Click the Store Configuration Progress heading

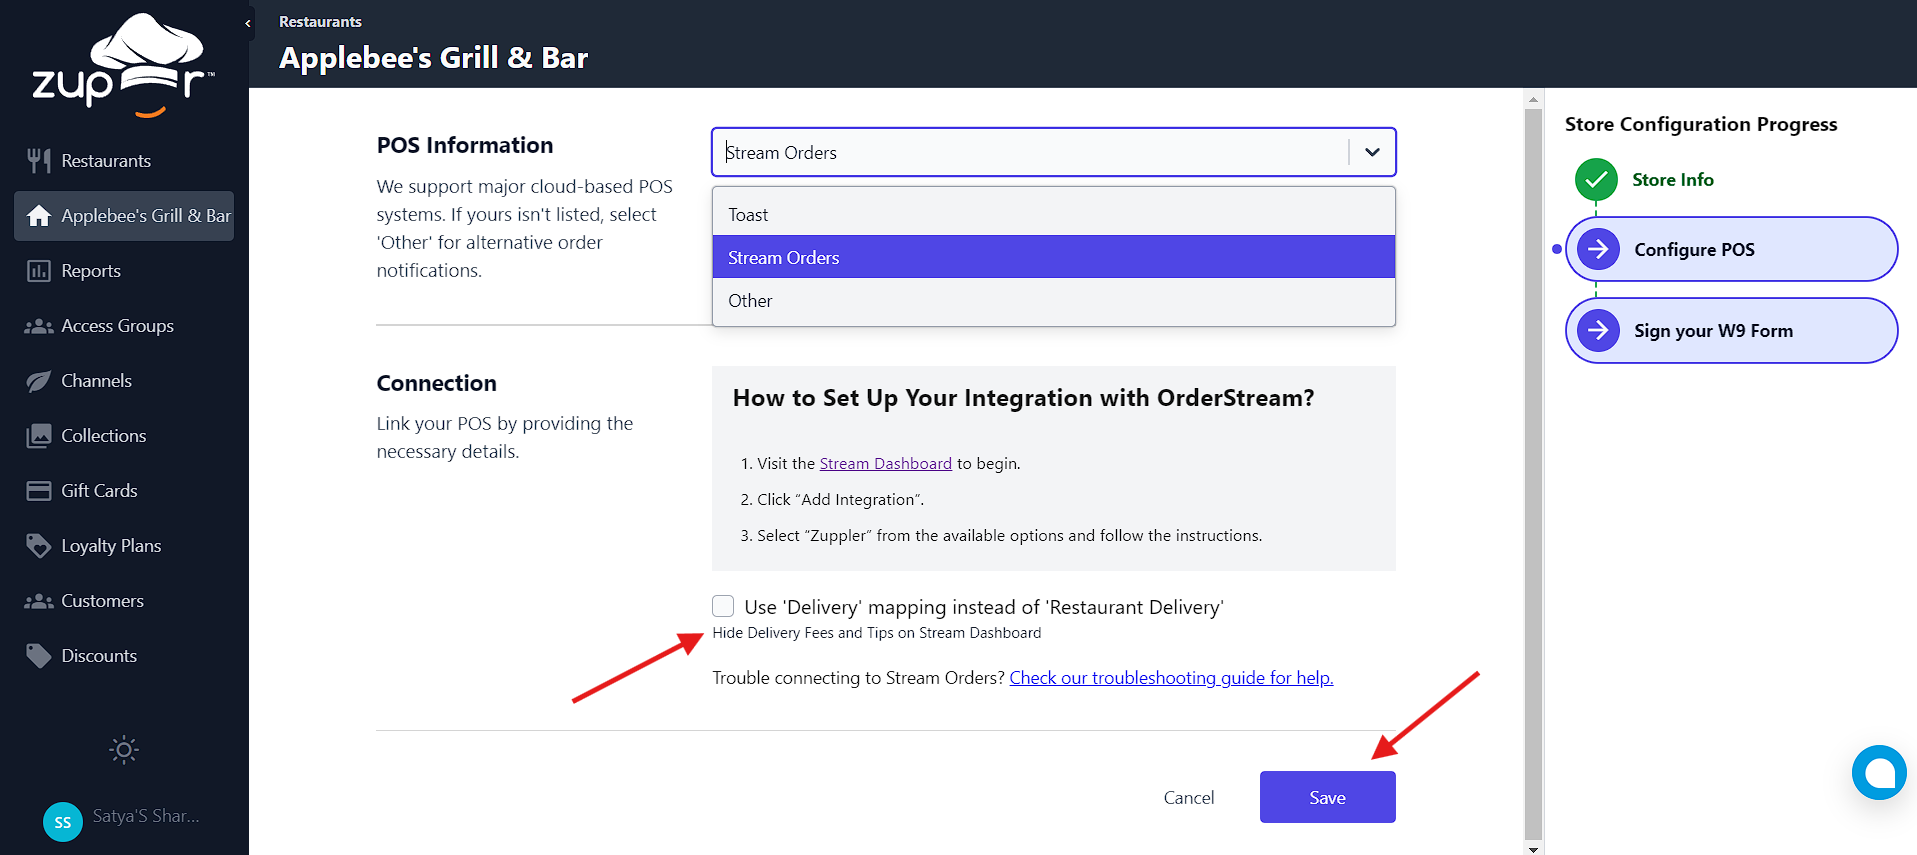(x=1701, y=124)
